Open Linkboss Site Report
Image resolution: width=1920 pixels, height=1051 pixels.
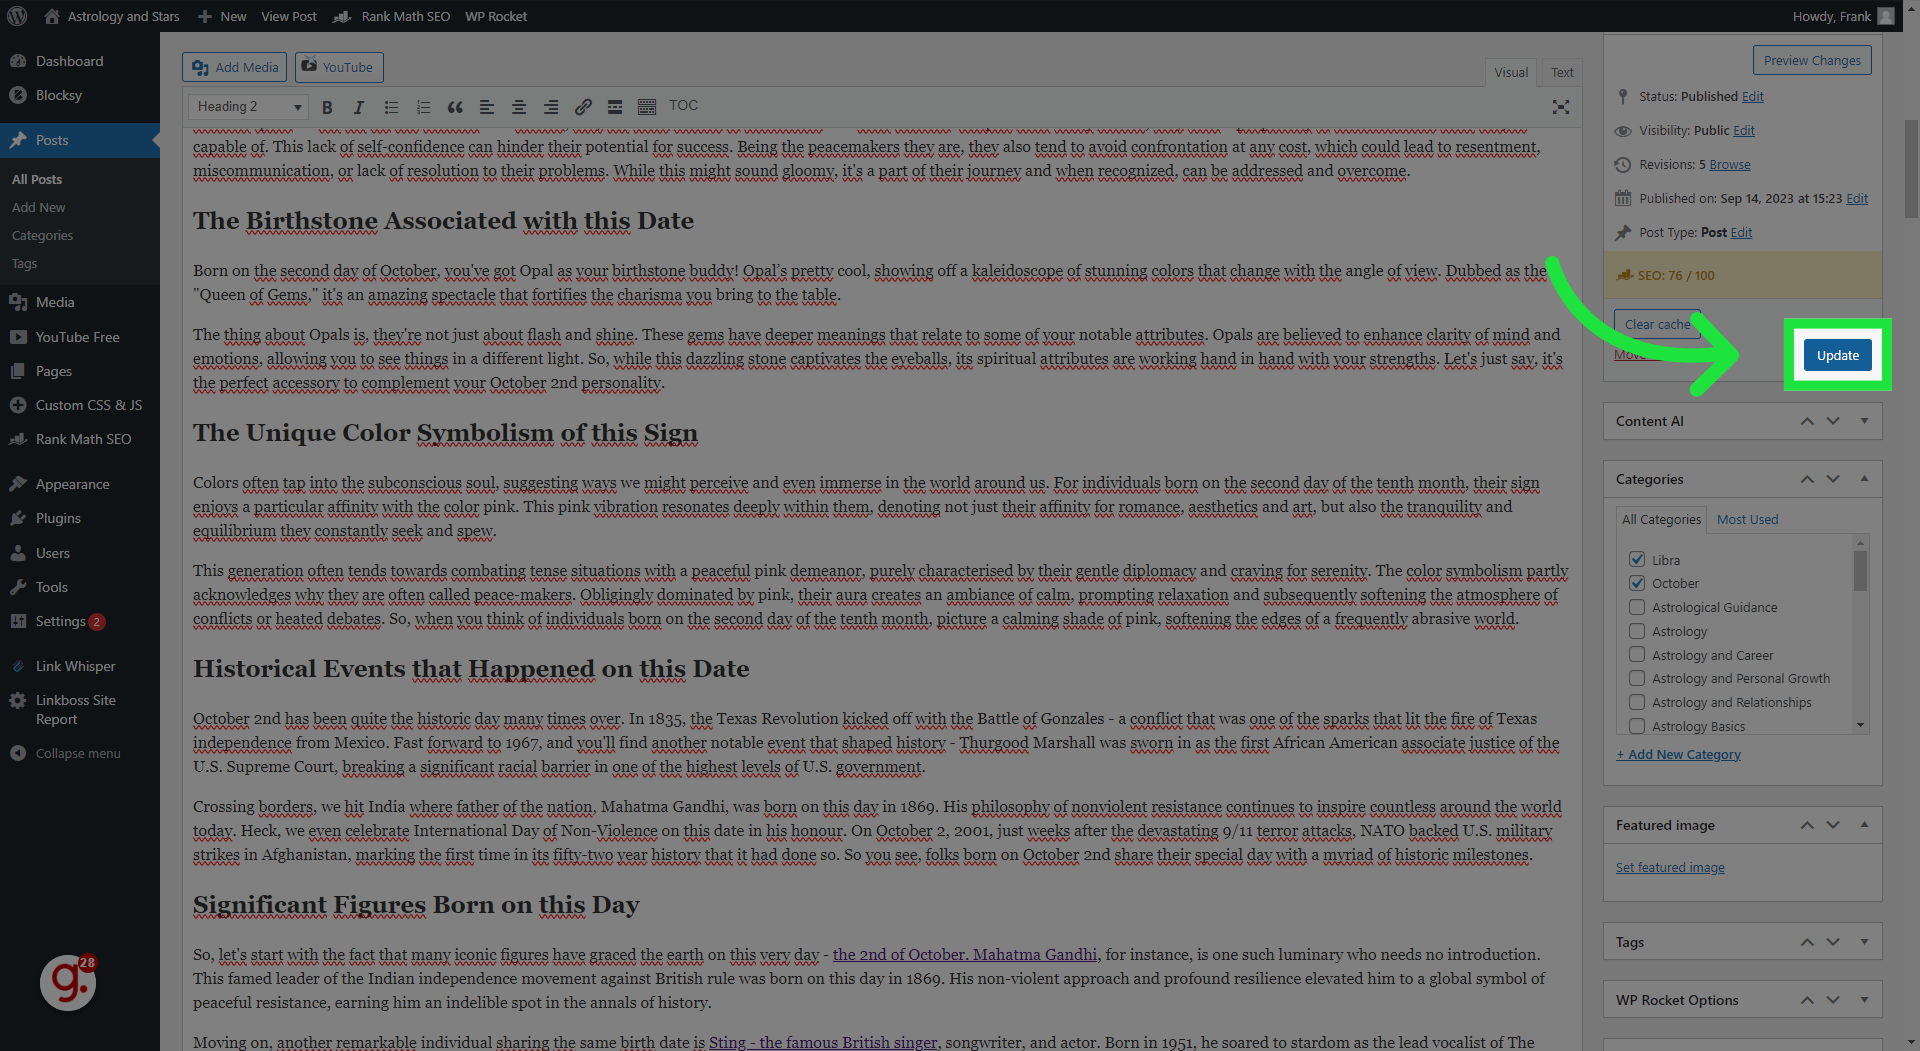(75, 709)
